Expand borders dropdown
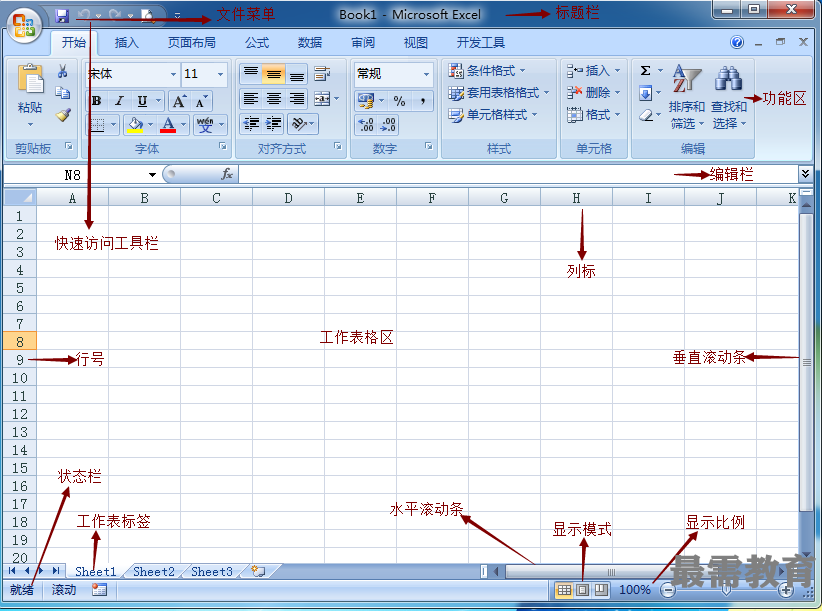 [113, 125]
